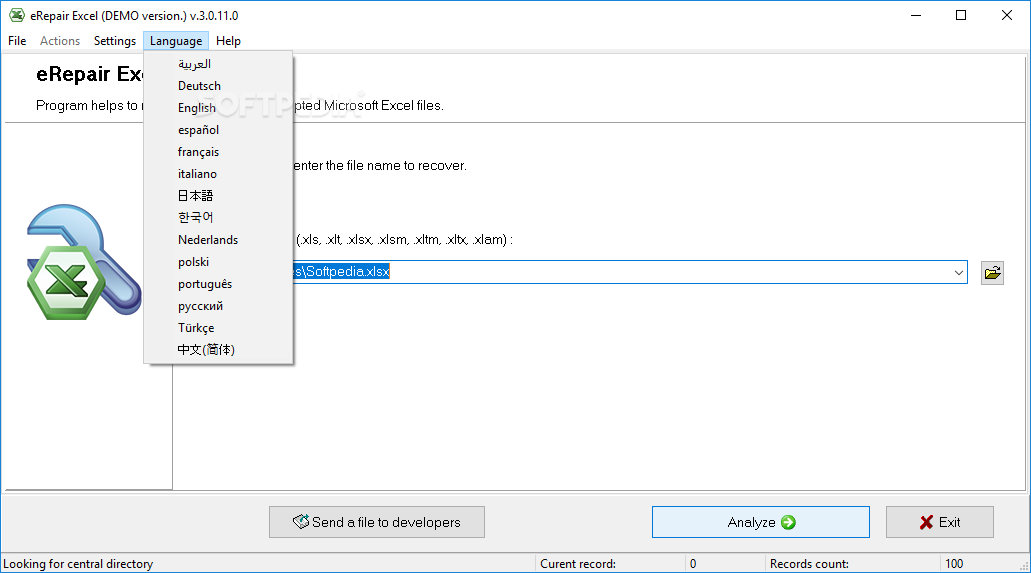Image resolution: width=1031 pixels, height=573 pixels.
Task: Select Korean (한국어) language
Action: (218, 217)
